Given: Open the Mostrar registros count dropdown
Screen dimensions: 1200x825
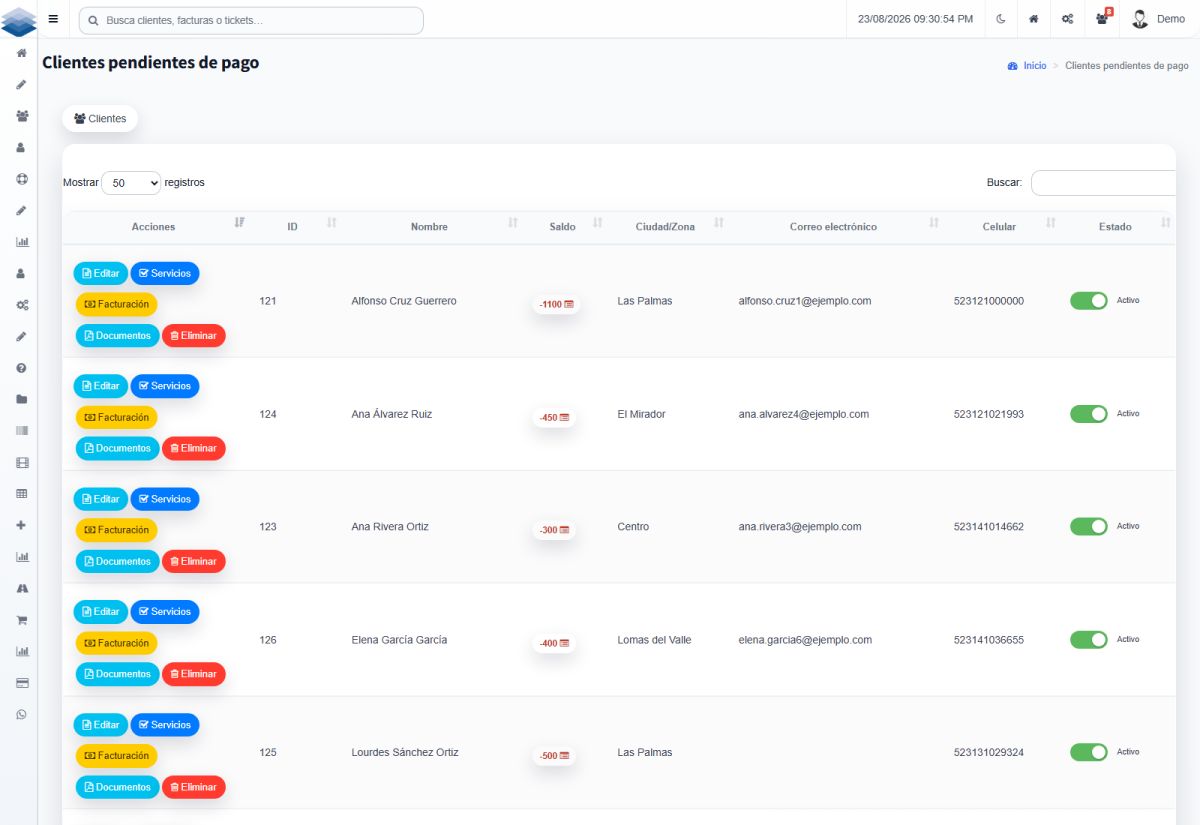Looking at the screenshot, I should pos(131,183).
